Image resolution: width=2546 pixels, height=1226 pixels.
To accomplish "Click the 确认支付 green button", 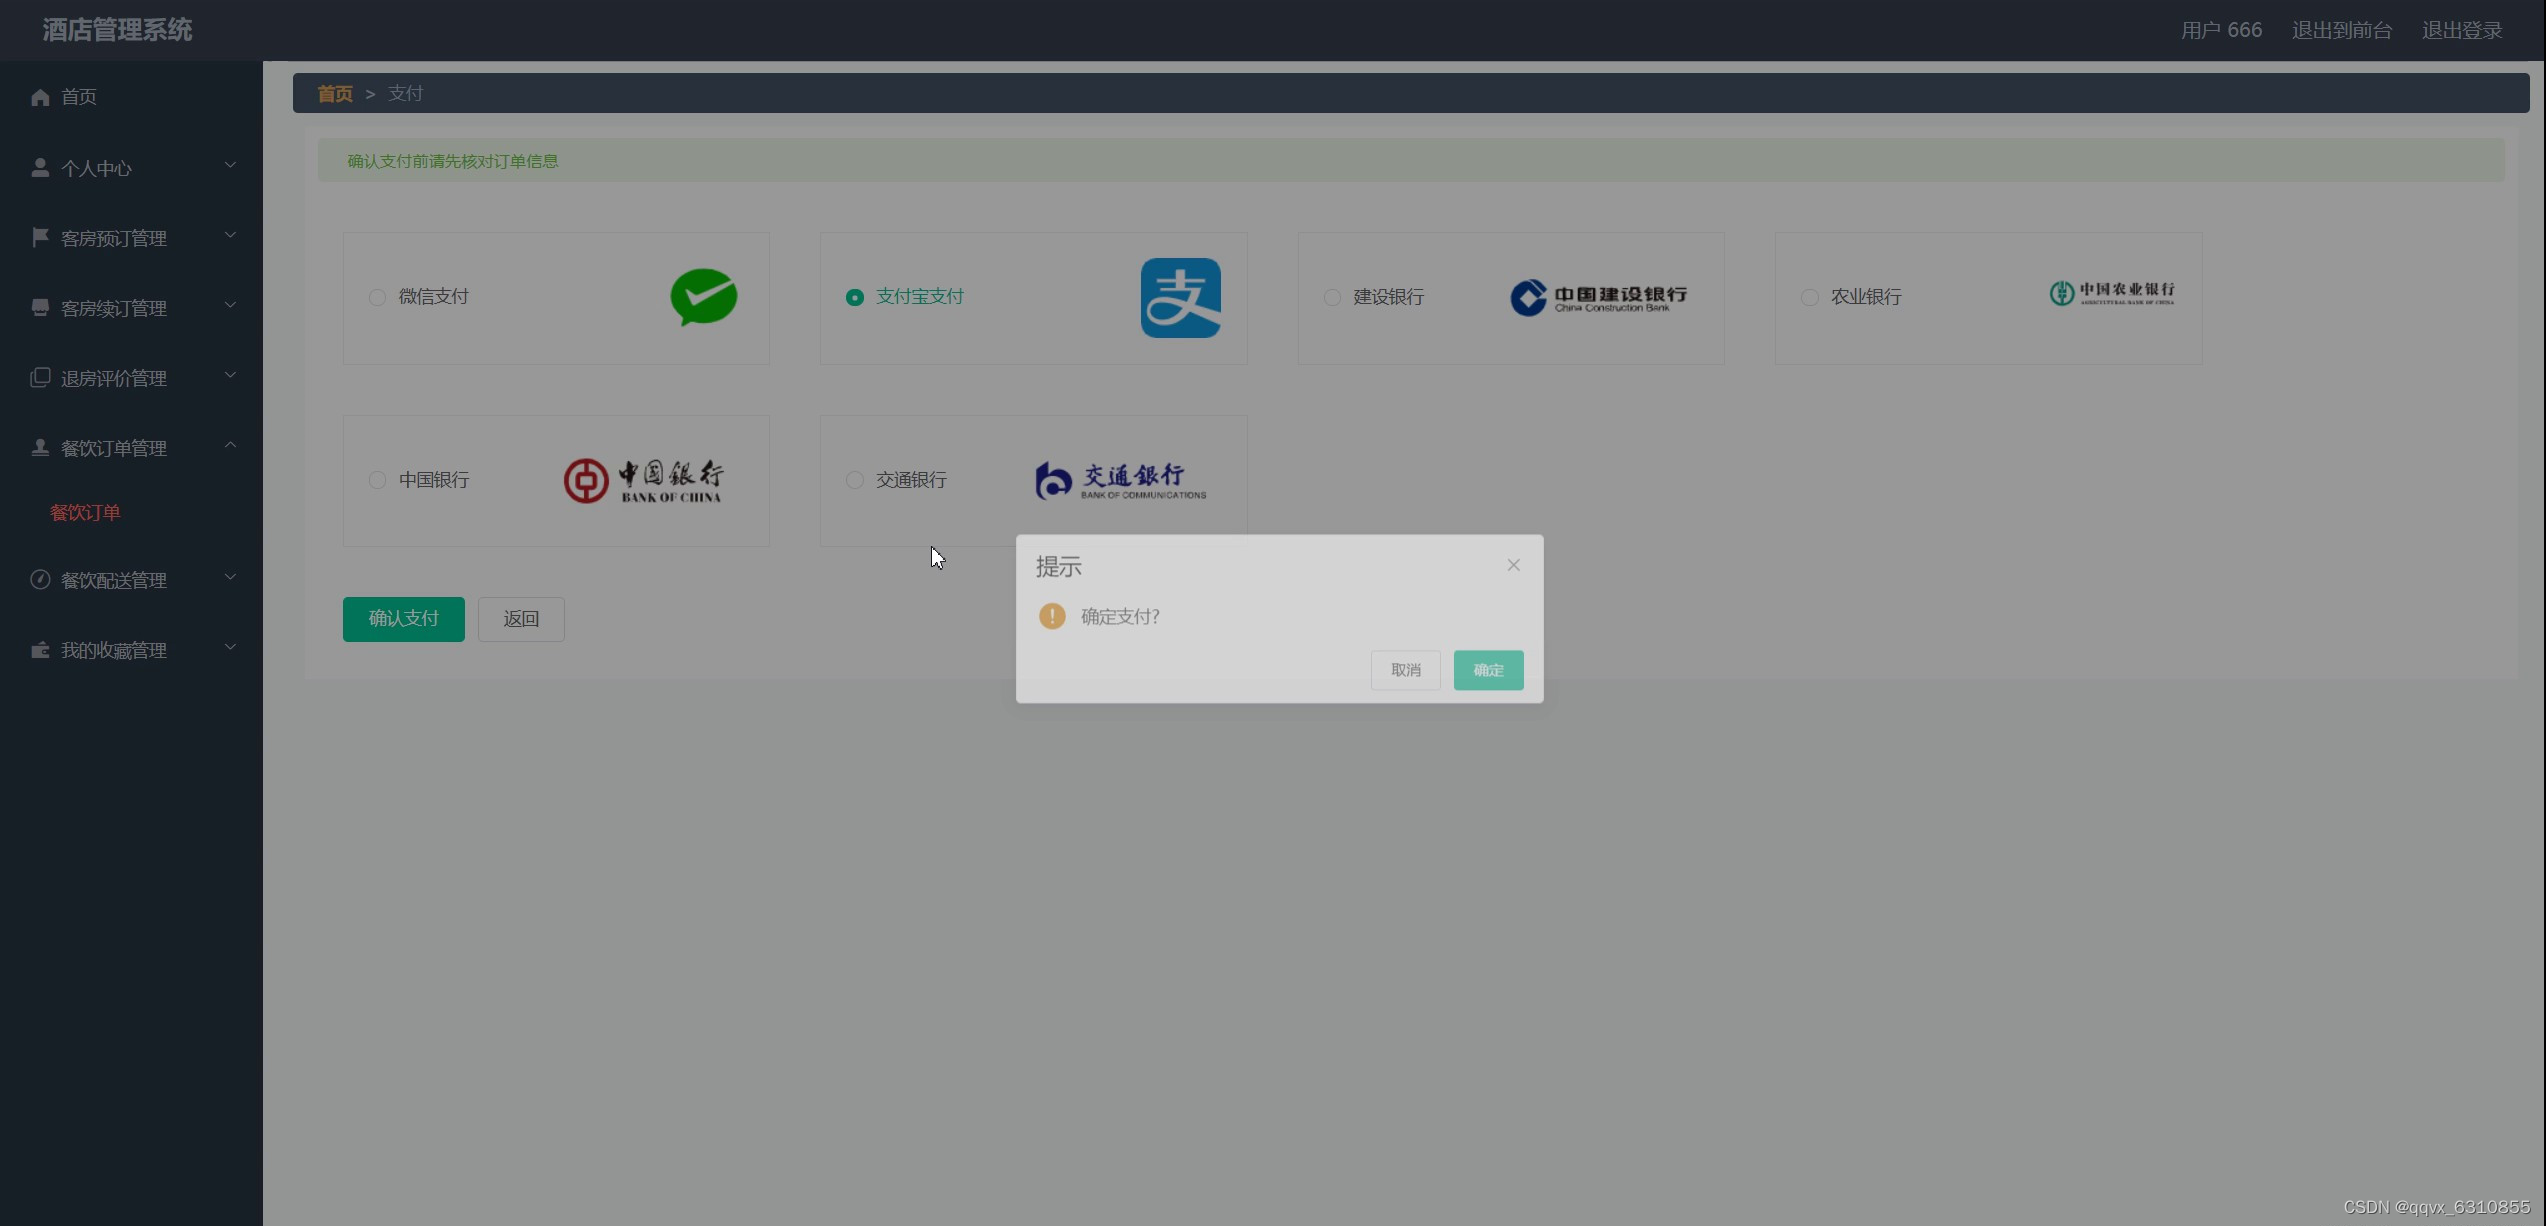I will (403, 618).
